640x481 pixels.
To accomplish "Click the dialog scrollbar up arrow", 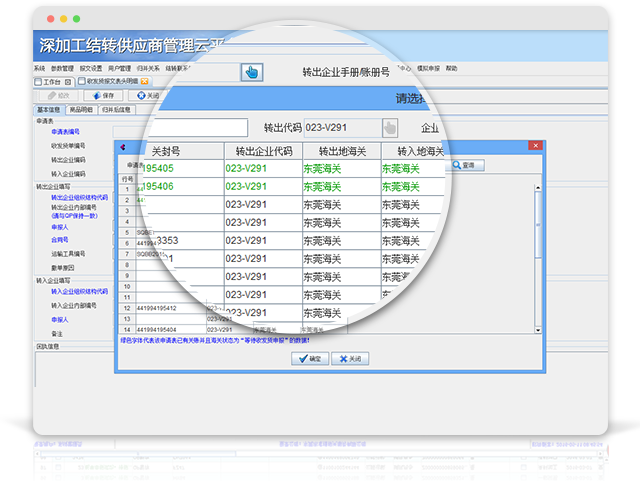I will click(x=538, y=187).
